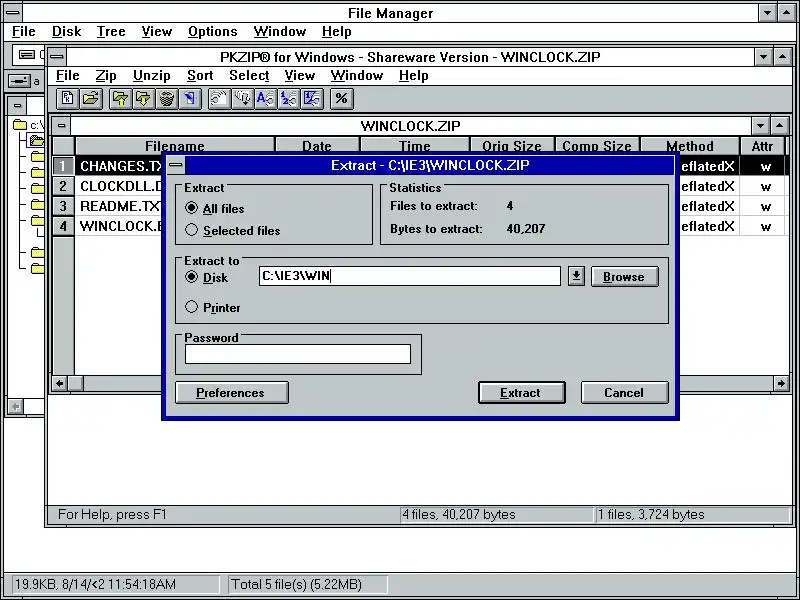Screen dimensions: 800x600
Task: Click the ZIP list scroll left arrow
Action: click(x=60, y=383)
